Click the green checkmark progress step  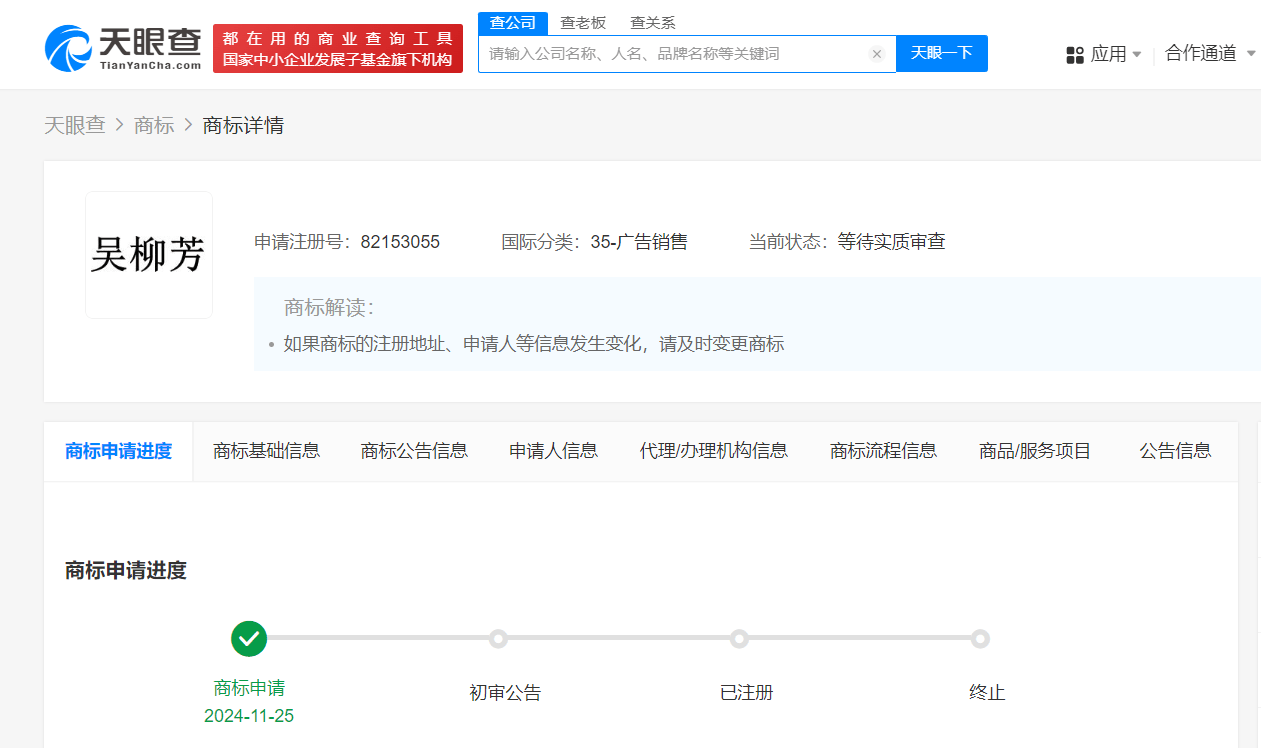(249, 638)
